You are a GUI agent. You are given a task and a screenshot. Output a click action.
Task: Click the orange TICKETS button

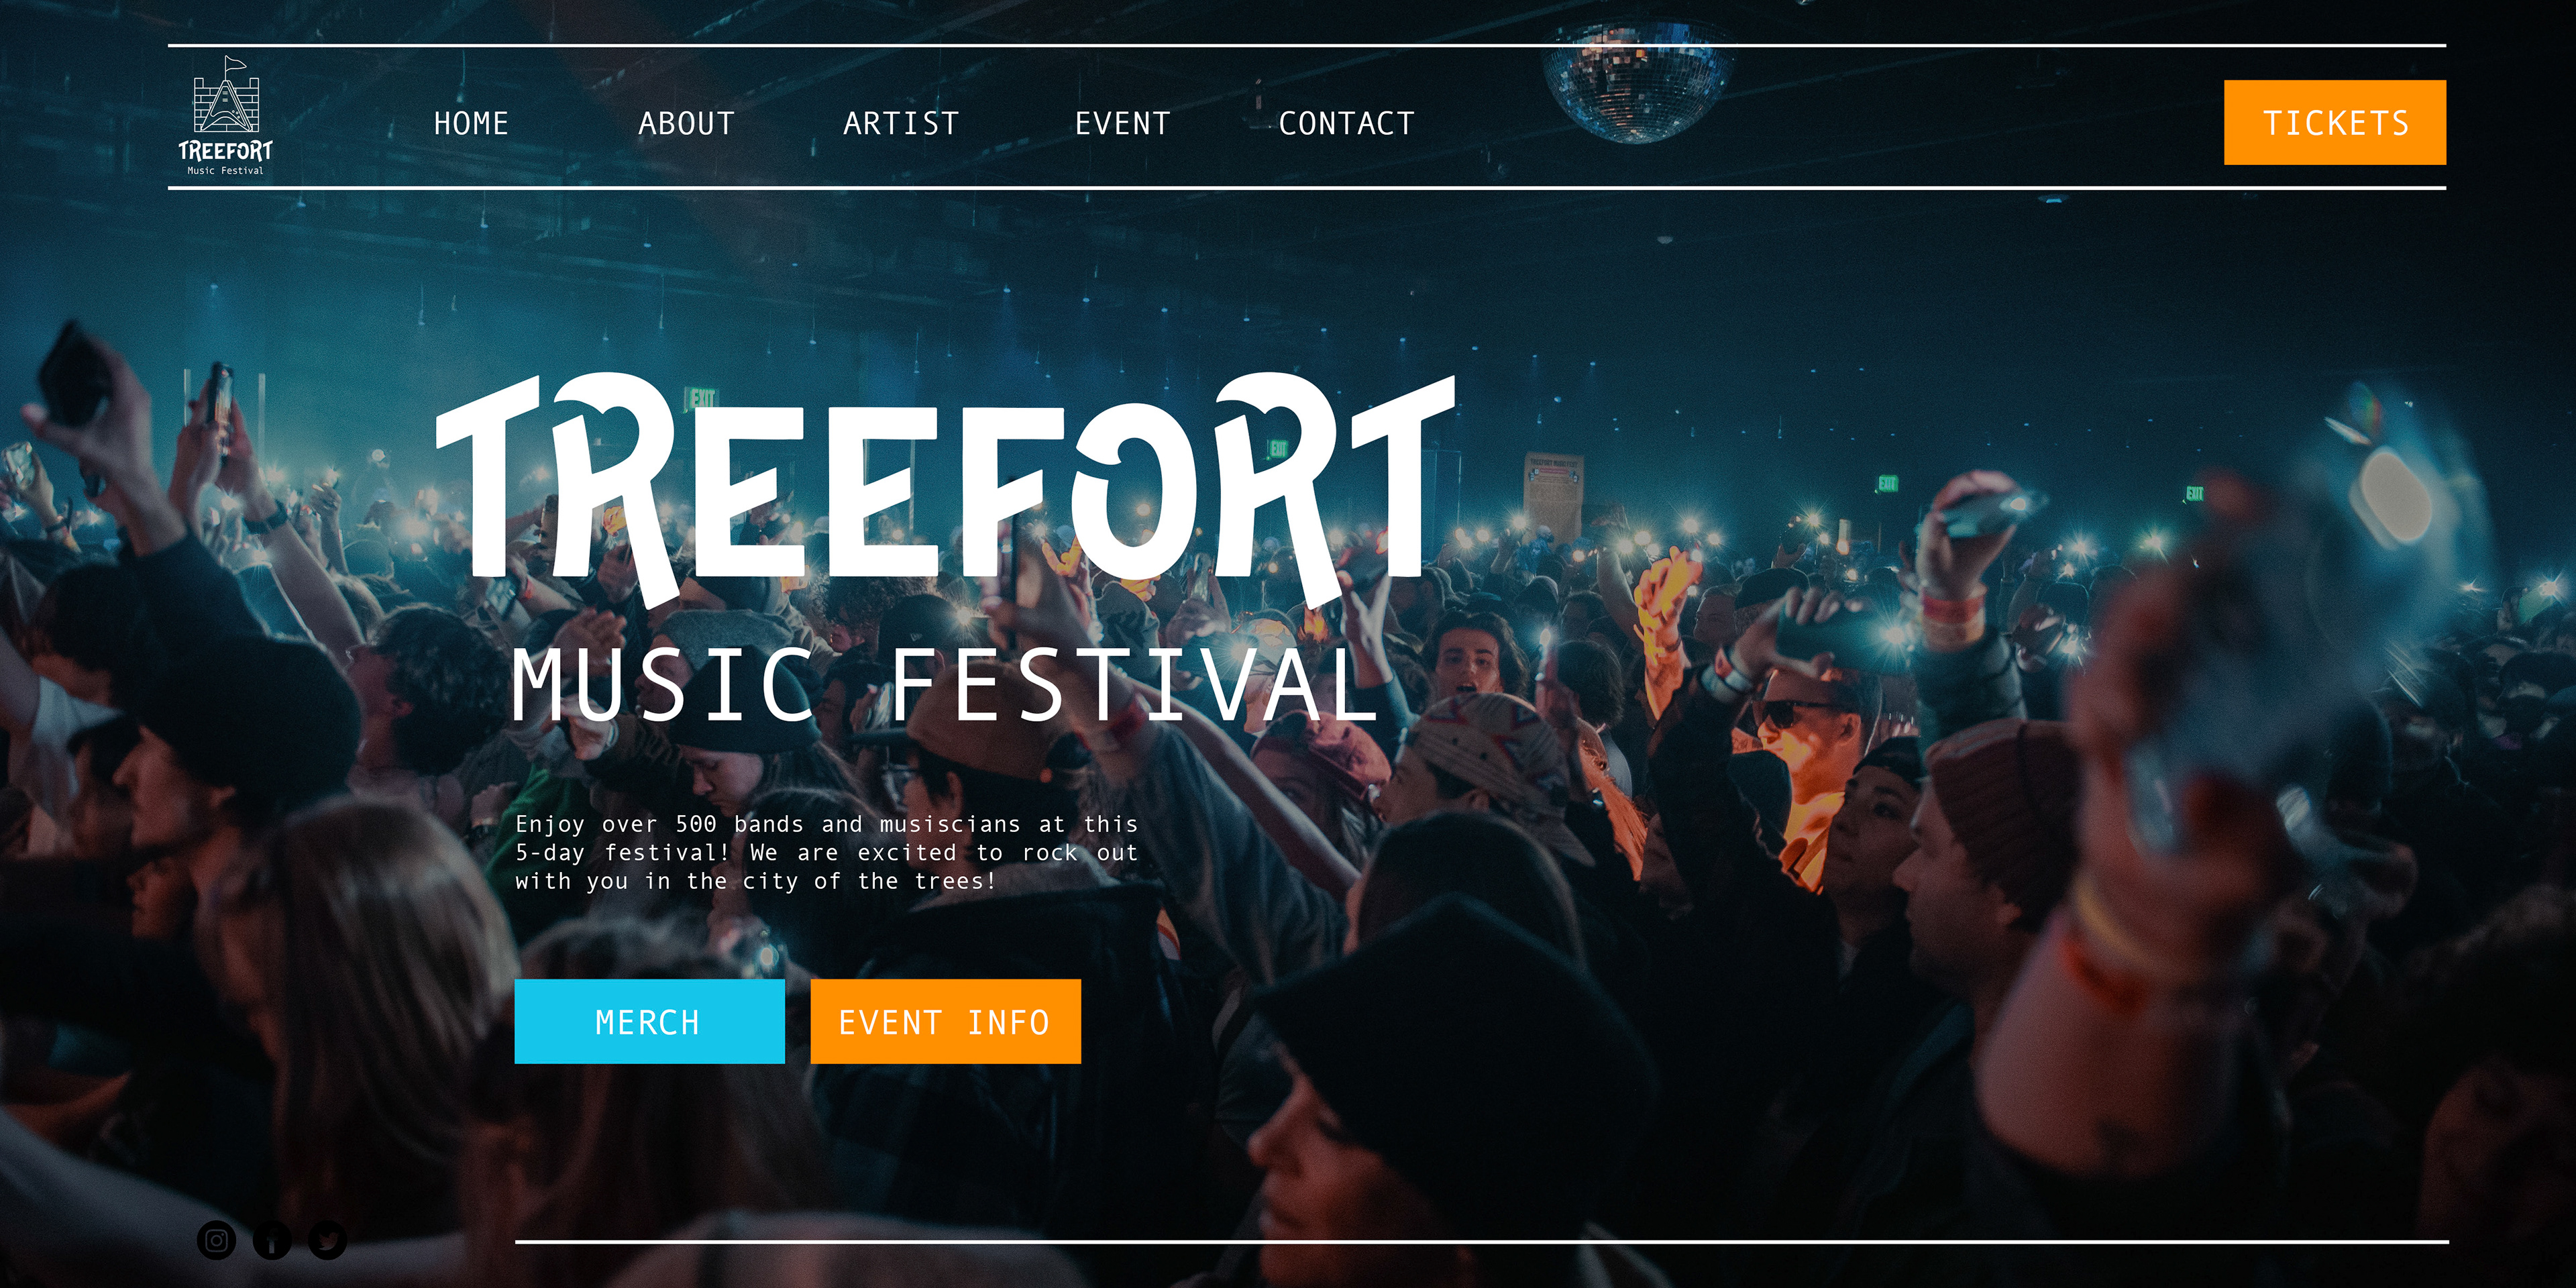pos(2335,122)
